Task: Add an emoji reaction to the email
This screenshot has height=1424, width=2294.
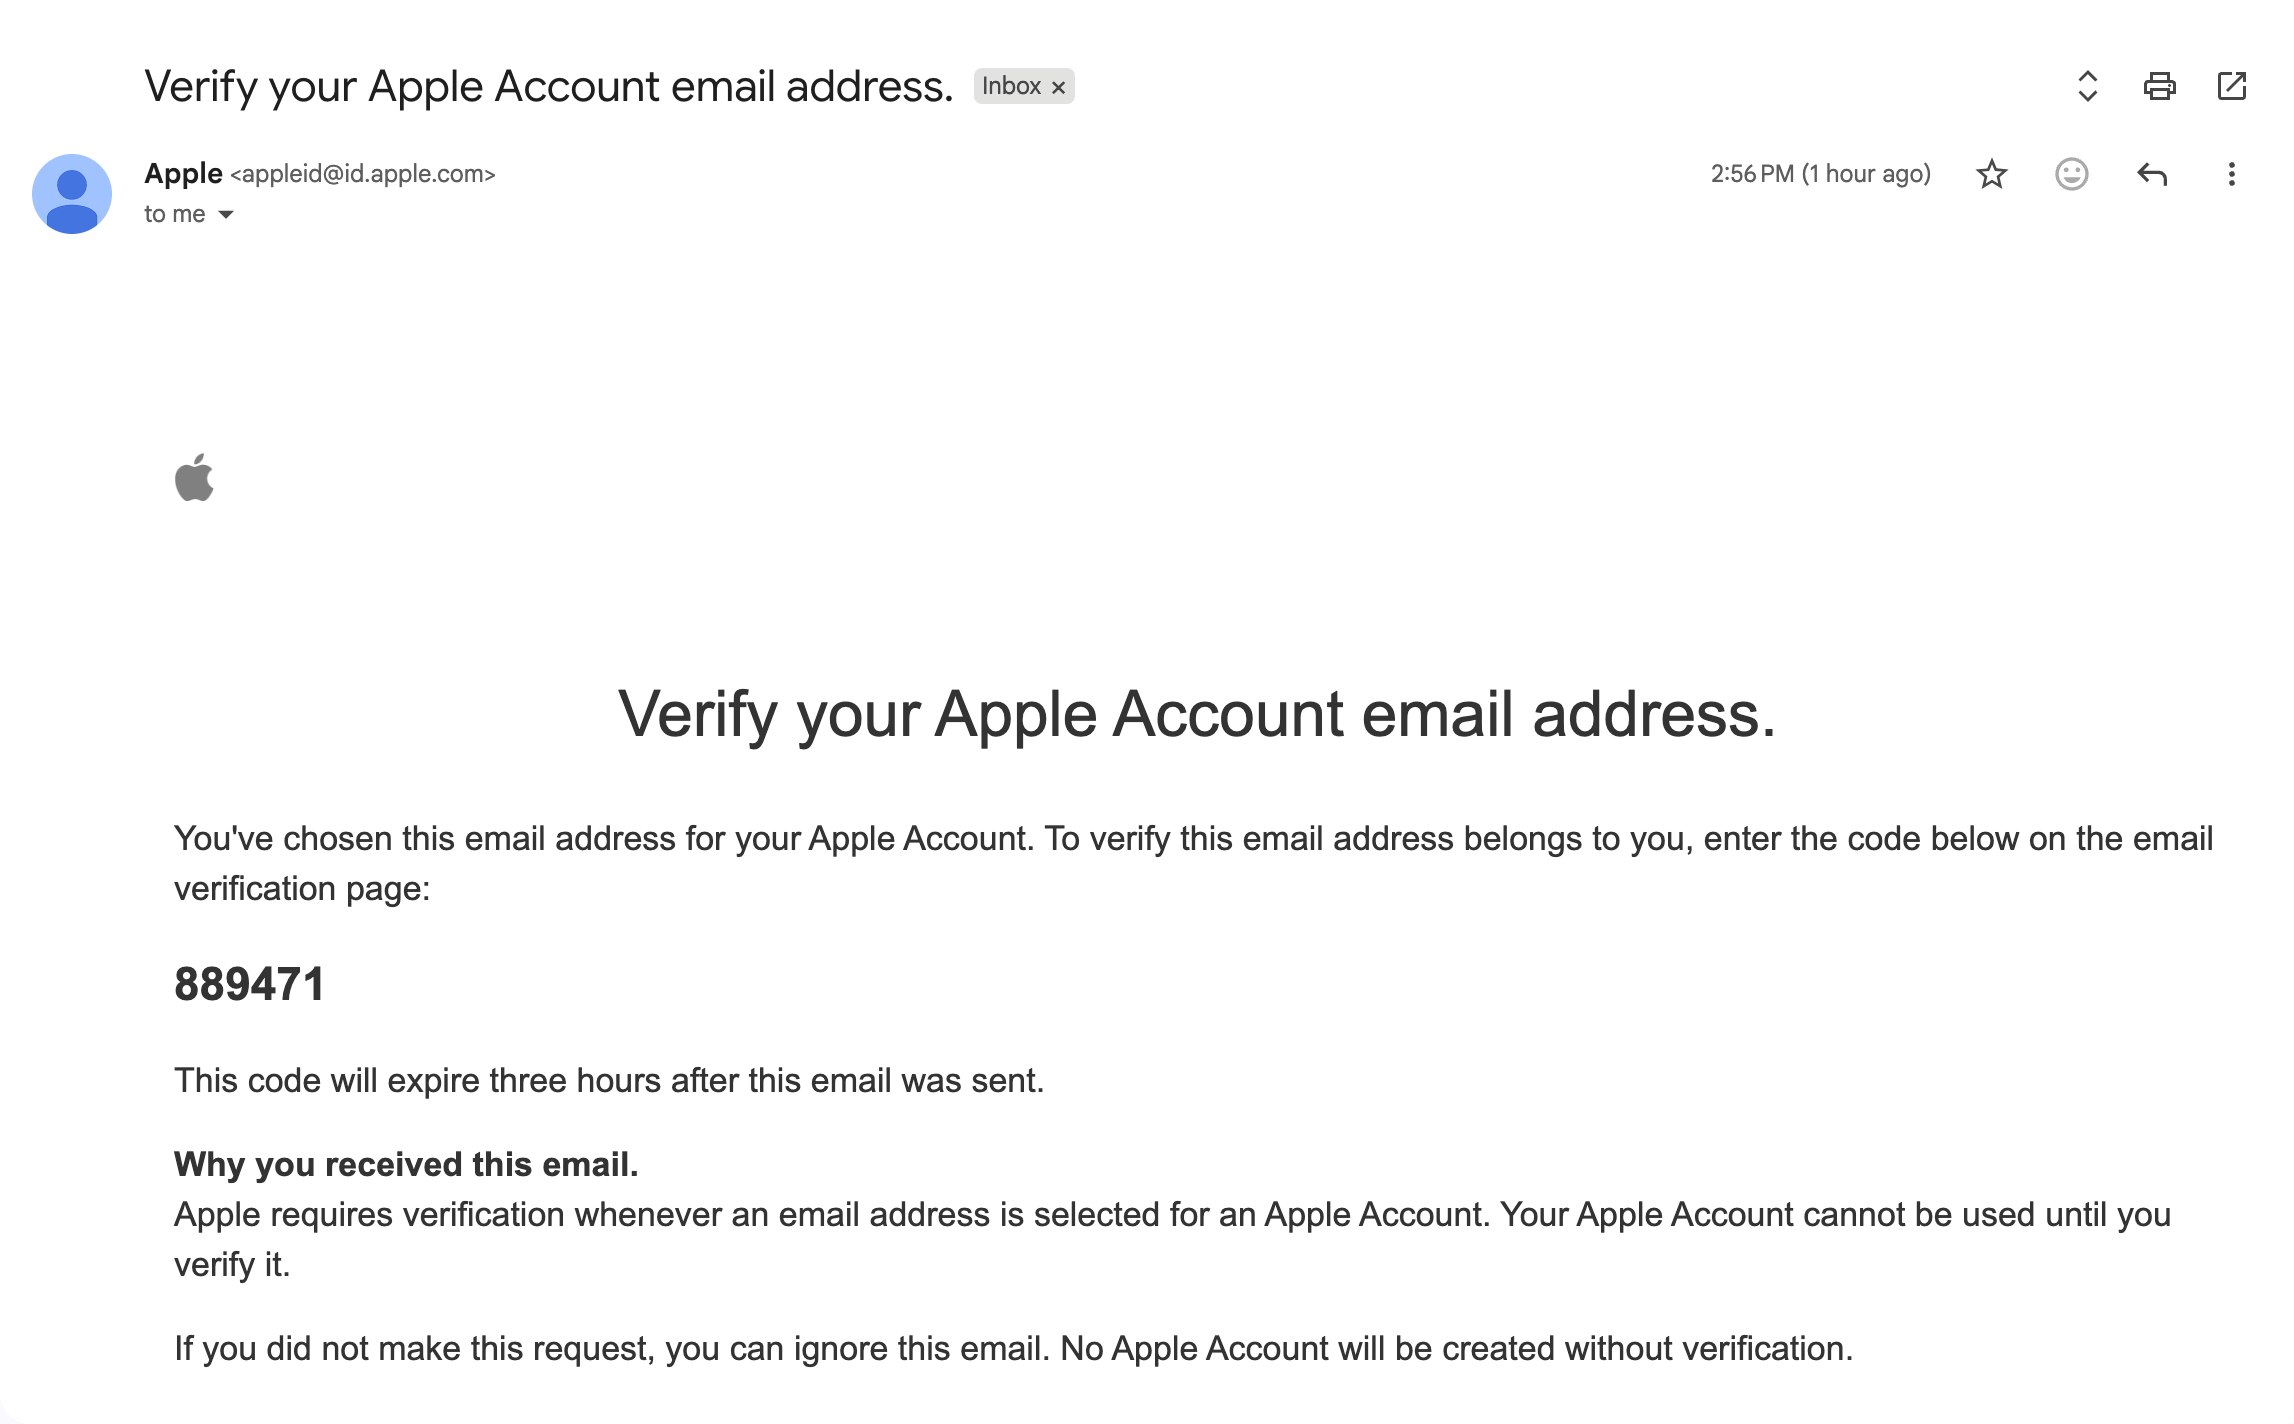Action: point(2071,174)
